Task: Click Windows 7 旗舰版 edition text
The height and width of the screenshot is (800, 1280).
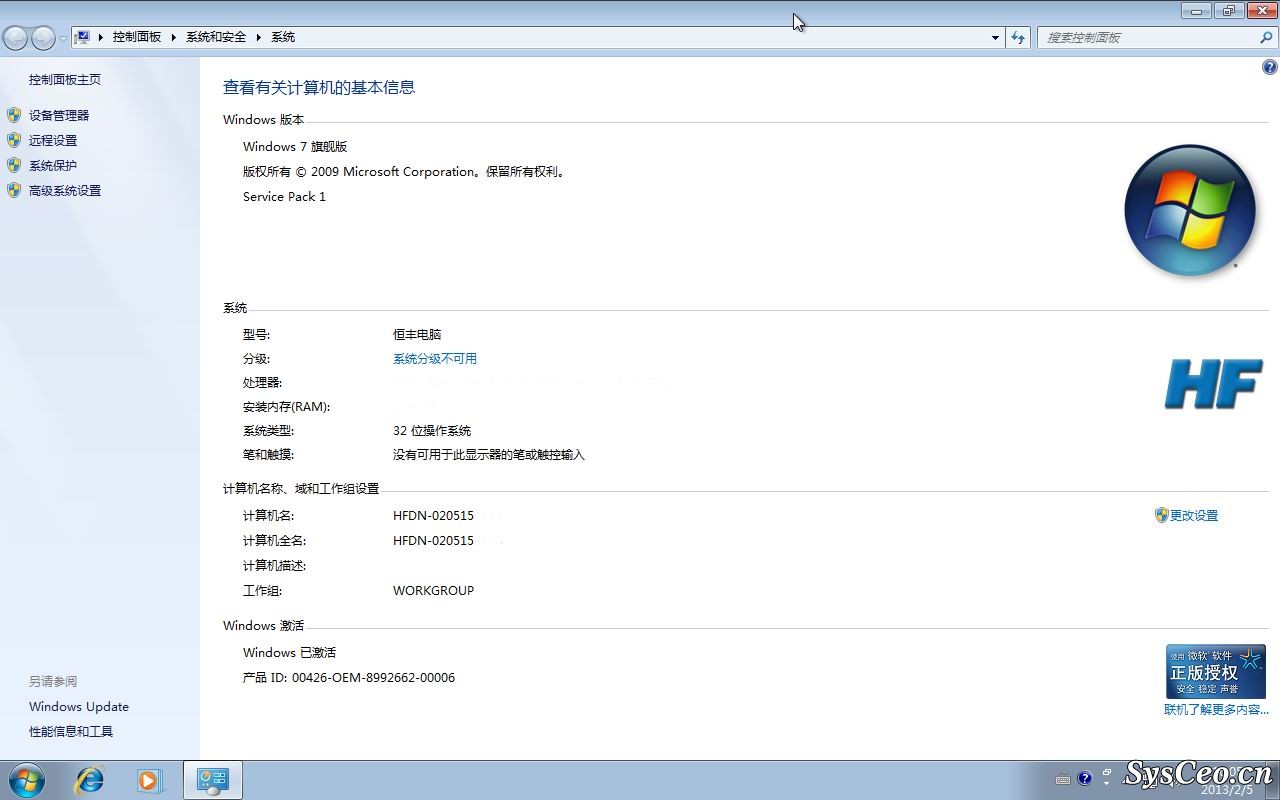Action: (295, 147)
